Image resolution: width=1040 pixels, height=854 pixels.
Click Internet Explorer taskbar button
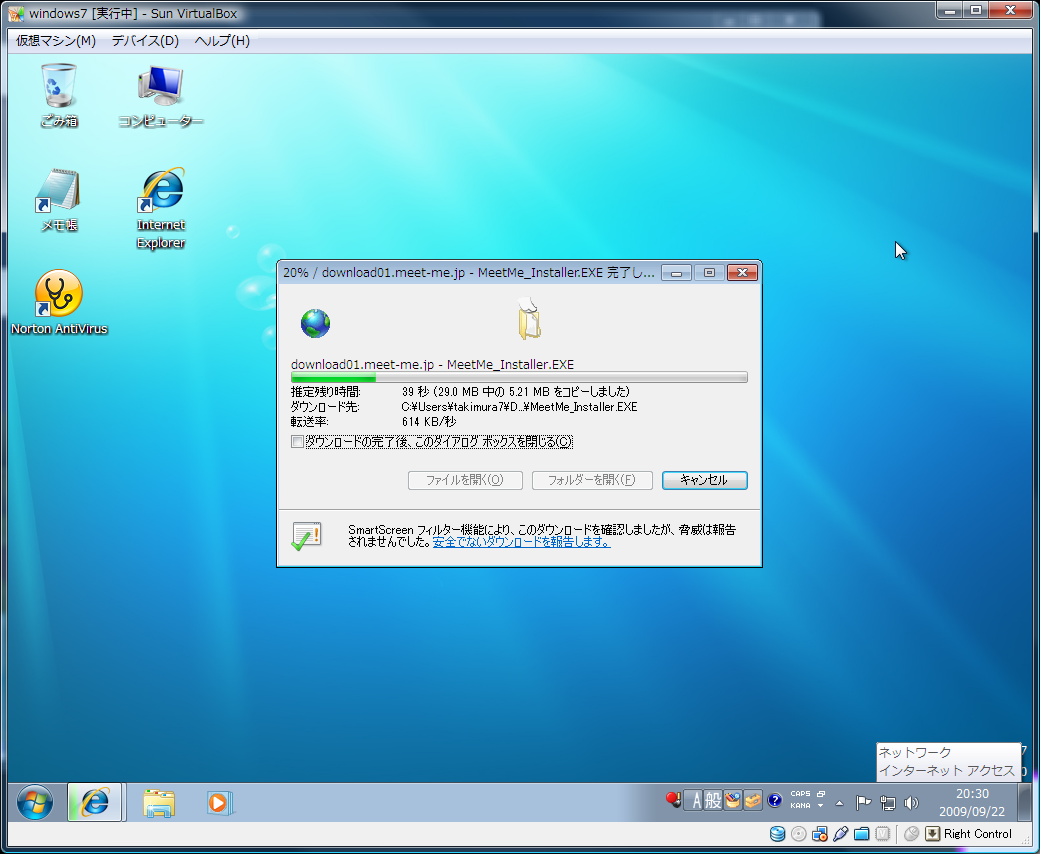tap(94, 802)
